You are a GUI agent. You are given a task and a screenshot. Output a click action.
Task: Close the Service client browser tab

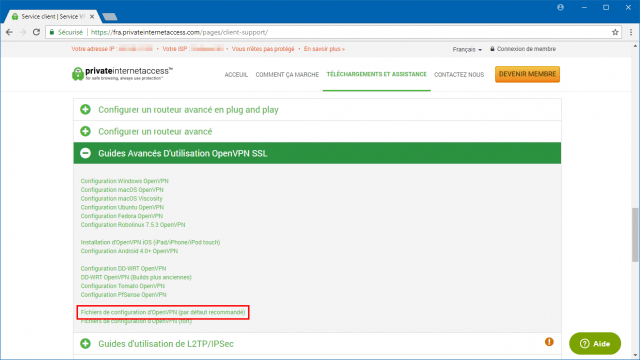click(x=92, y=17)
